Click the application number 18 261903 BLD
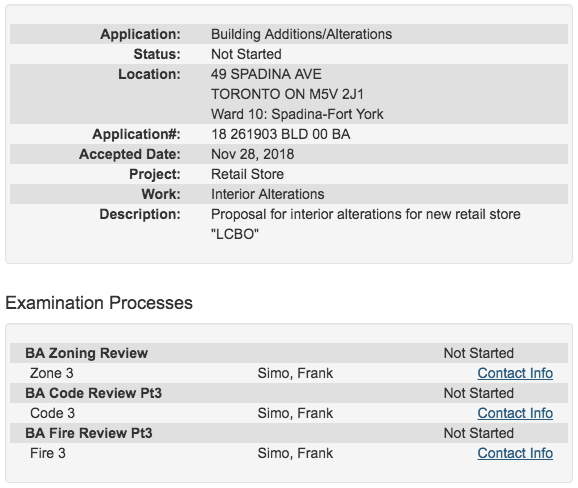 281,134
